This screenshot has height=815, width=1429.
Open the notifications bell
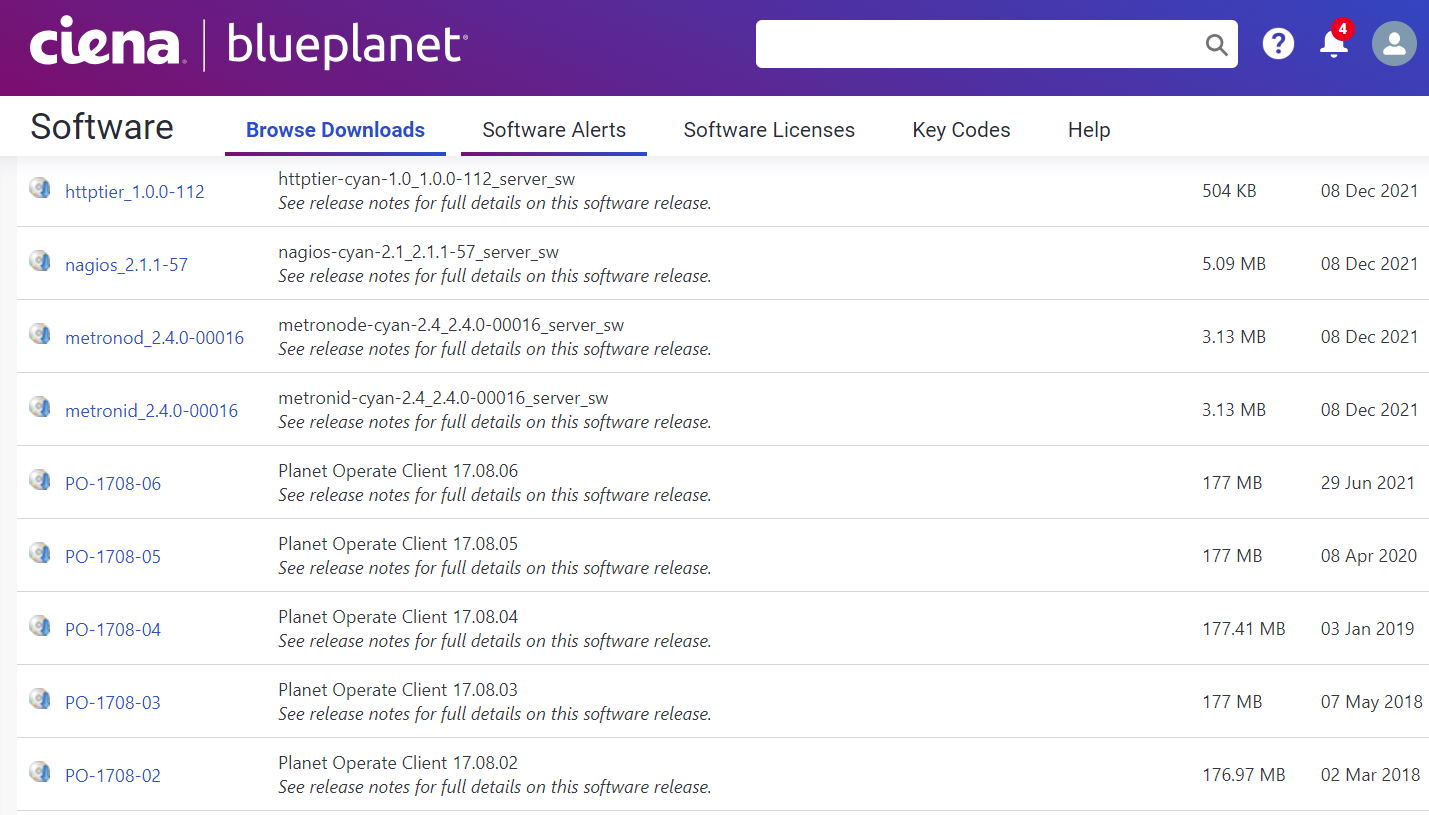point(1334,43)
